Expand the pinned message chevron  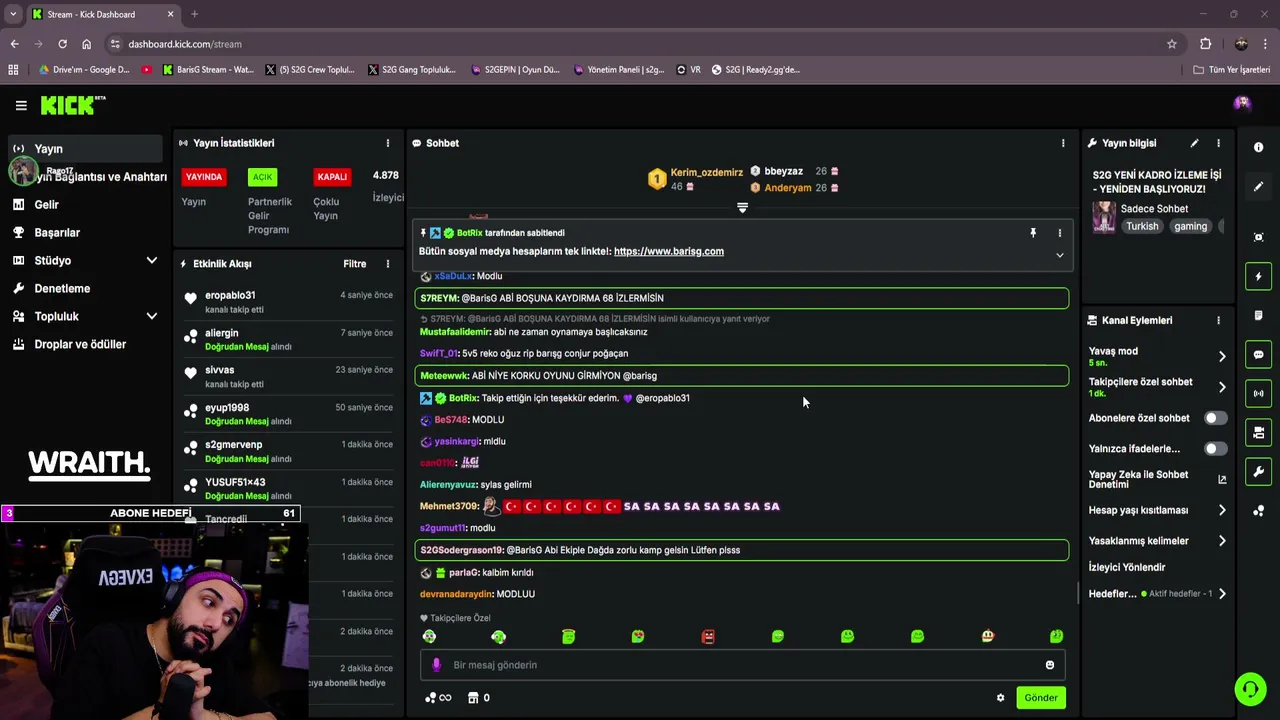tap(1060, 255)
